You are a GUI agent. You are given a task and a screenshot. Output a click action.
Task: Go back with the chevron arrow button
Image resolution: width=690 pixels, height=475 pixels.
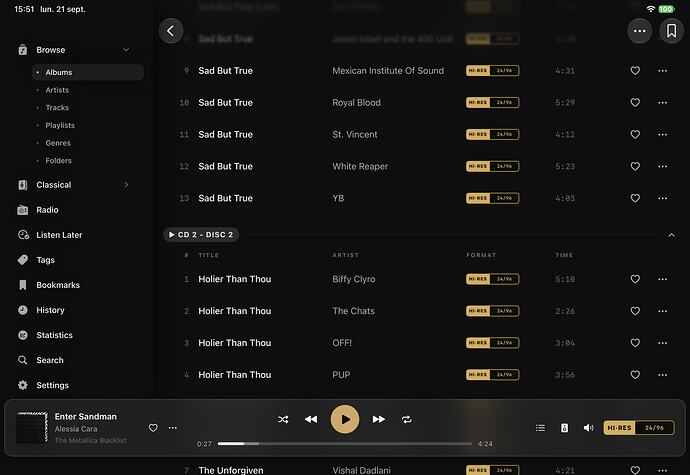click(171, 31)
